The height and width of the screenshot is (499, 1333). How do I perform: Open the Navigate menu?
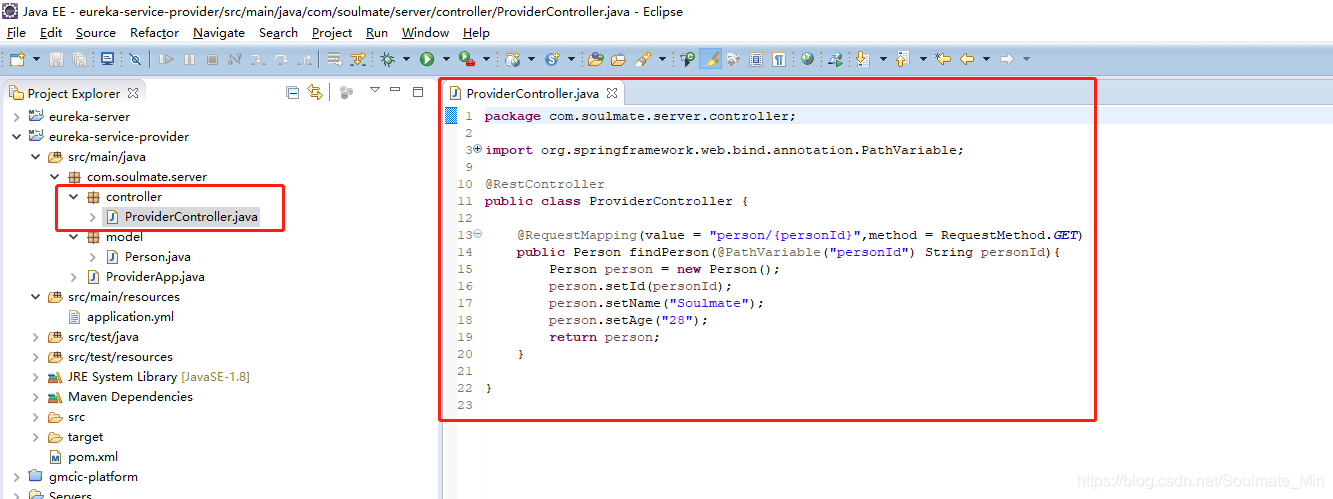pos(219,32)
